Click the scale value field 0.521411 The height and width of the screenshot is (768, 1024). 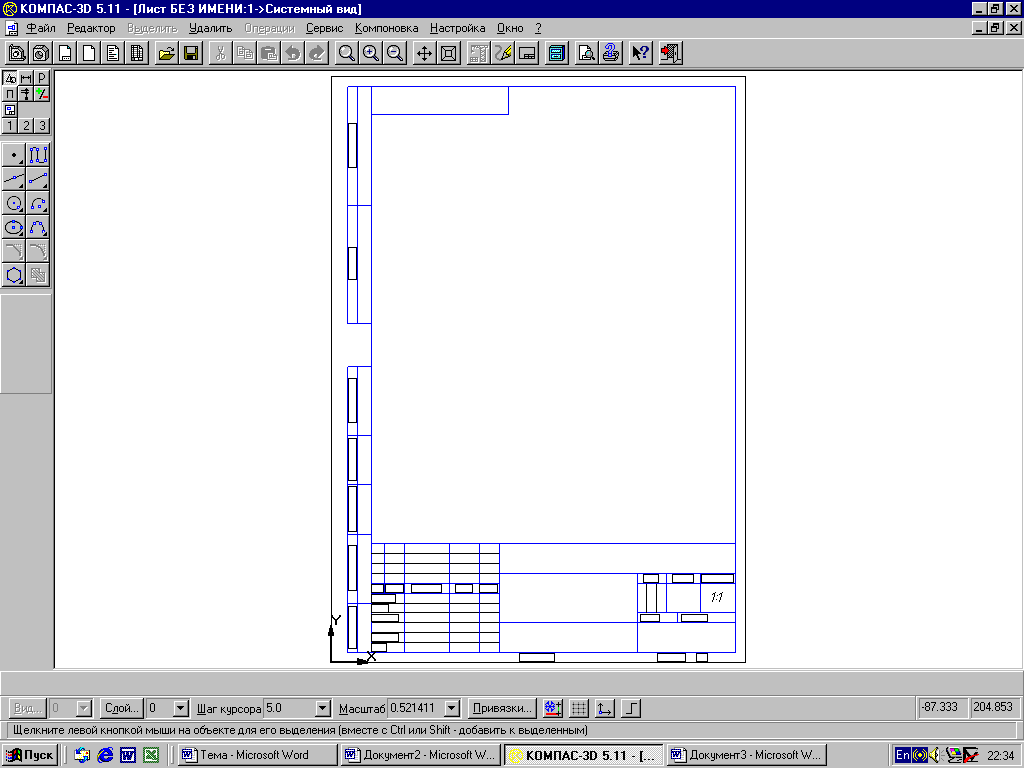416,708
